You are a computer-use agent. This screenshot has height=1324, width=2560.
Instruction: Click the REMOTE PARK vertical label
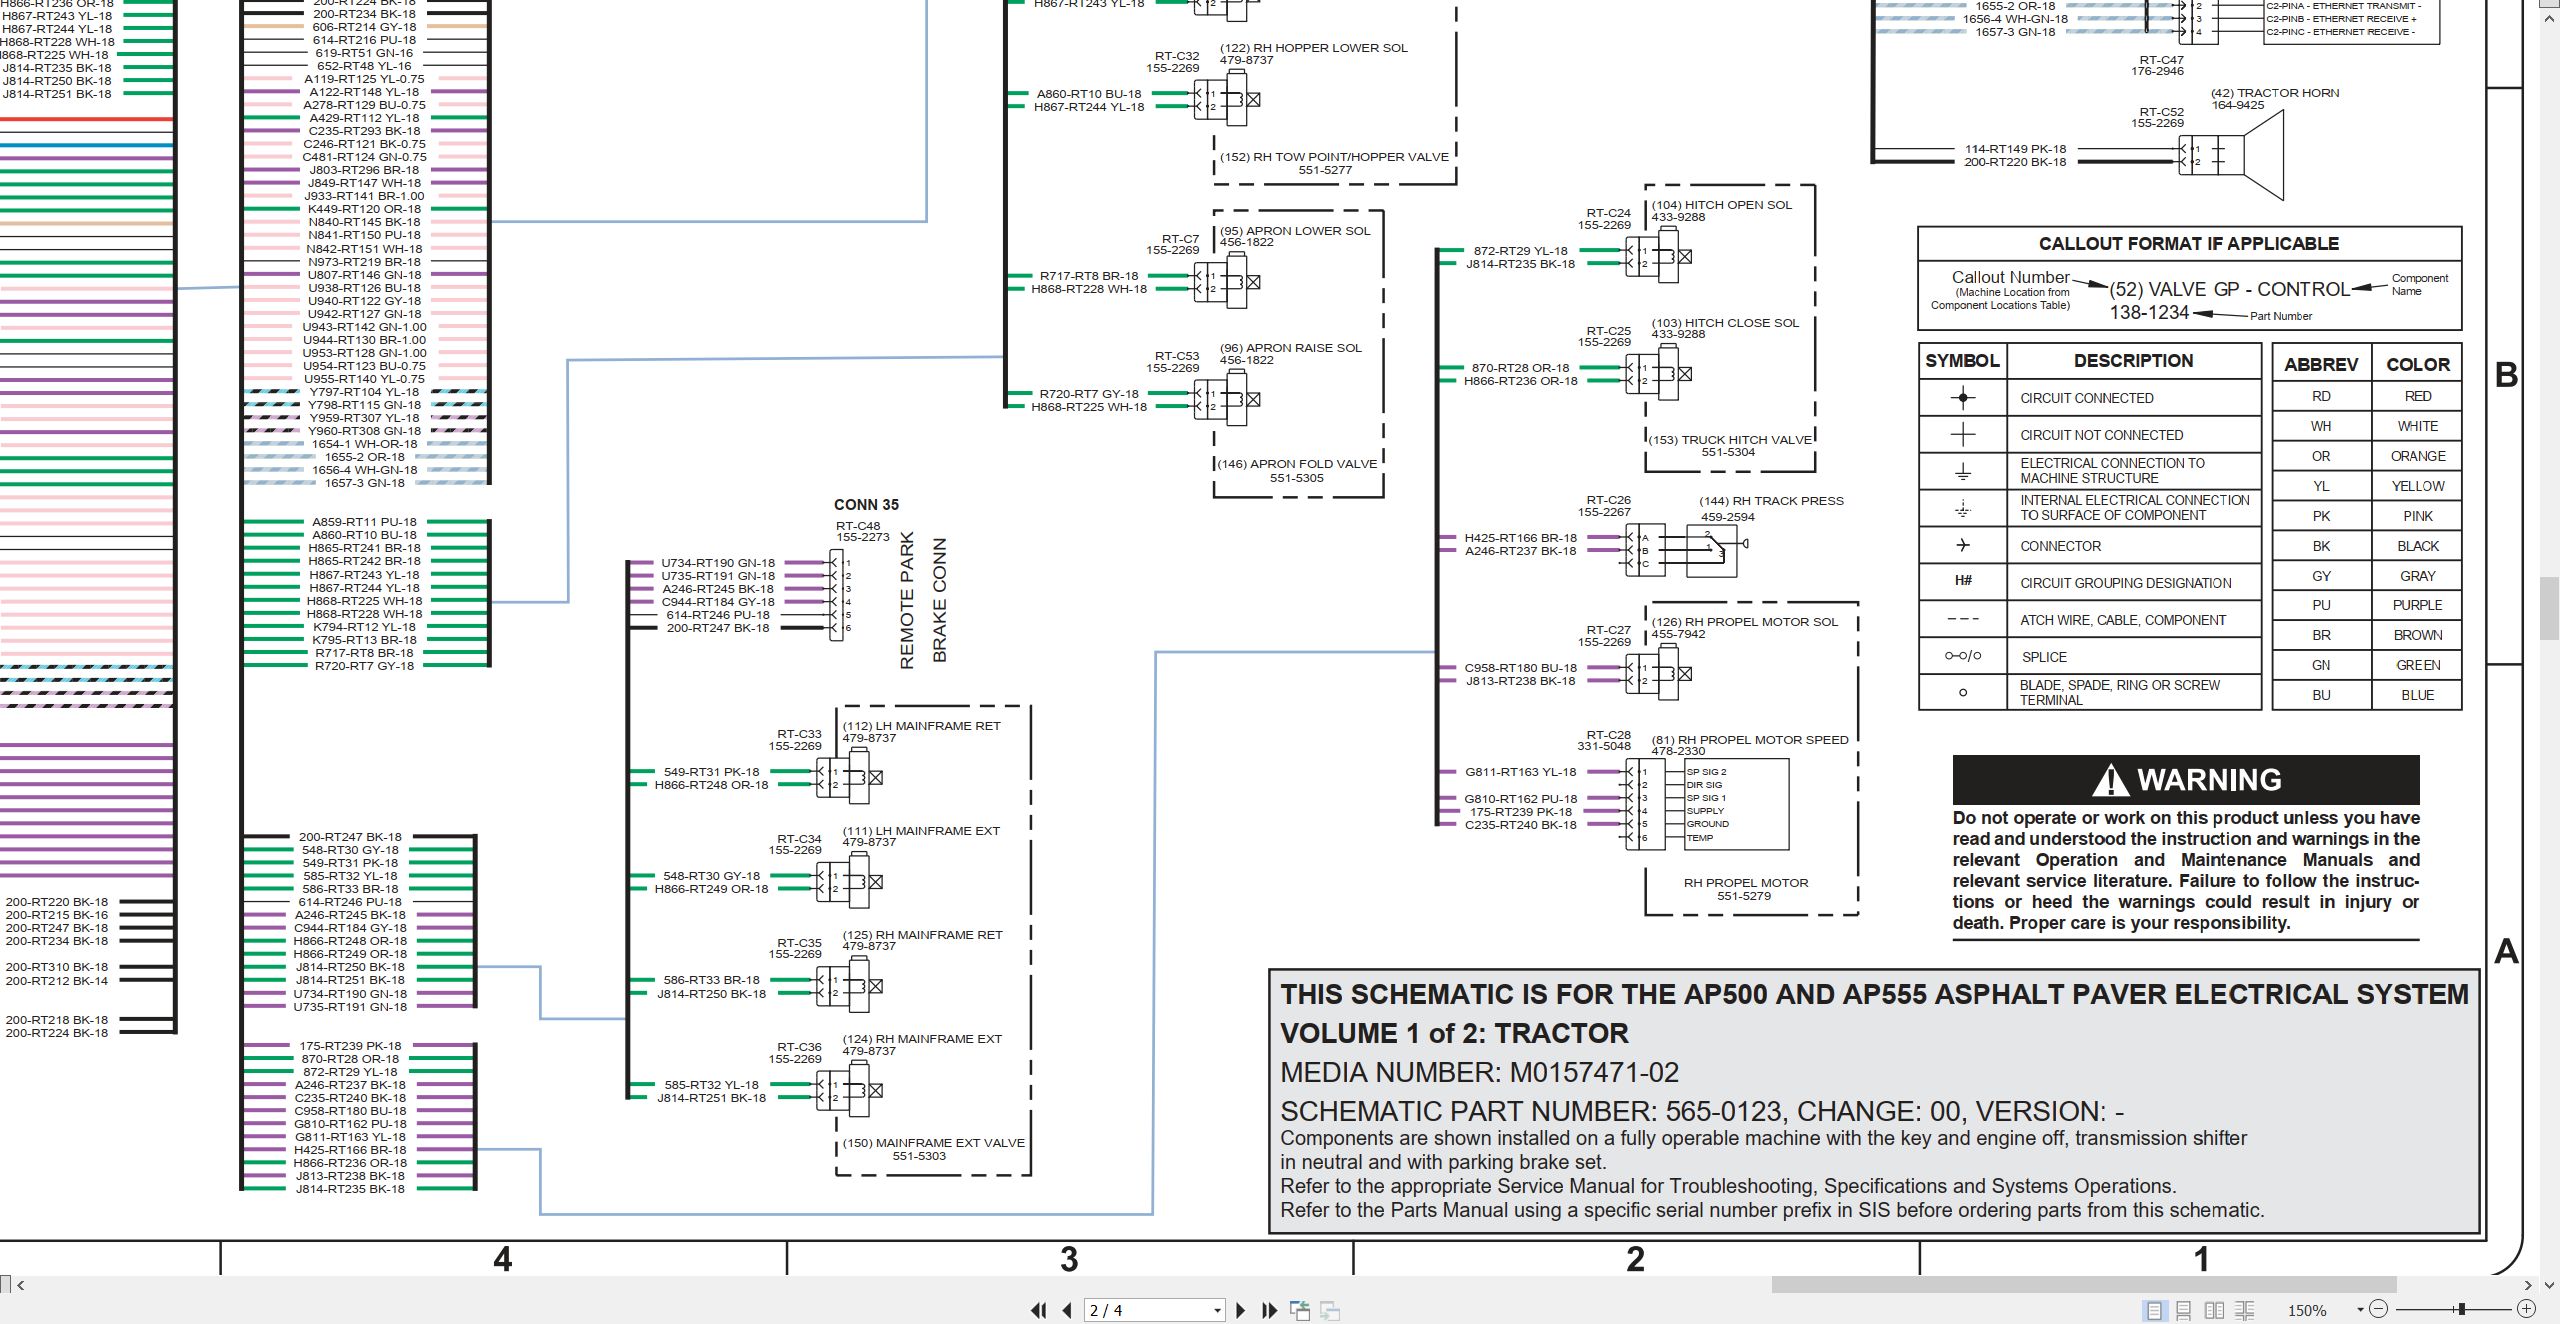tap(907, 600)
